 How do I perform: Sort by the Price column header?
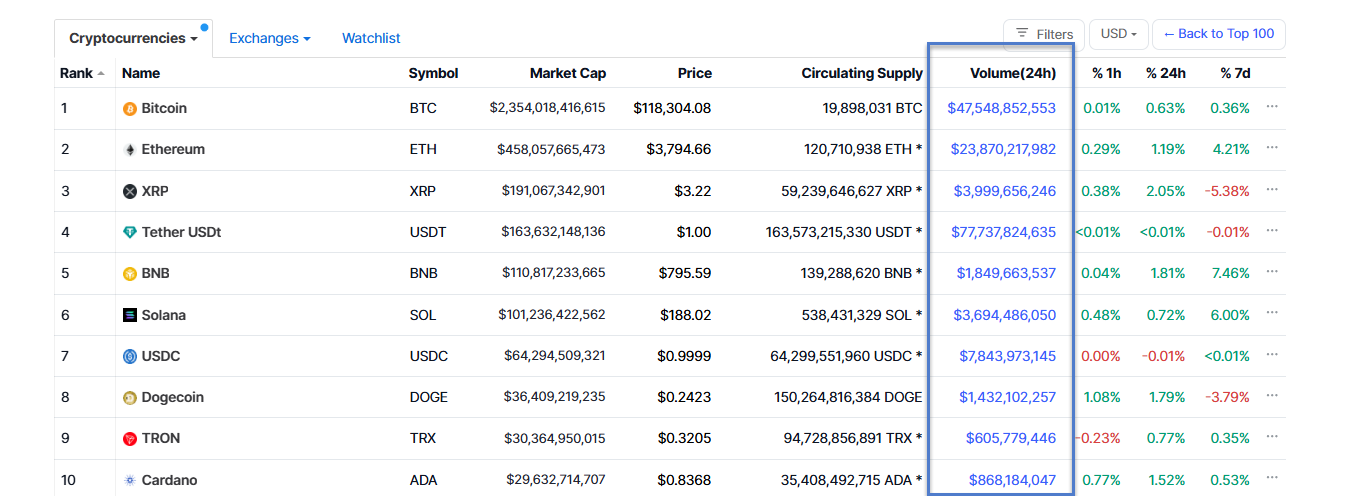coord(695,73)
